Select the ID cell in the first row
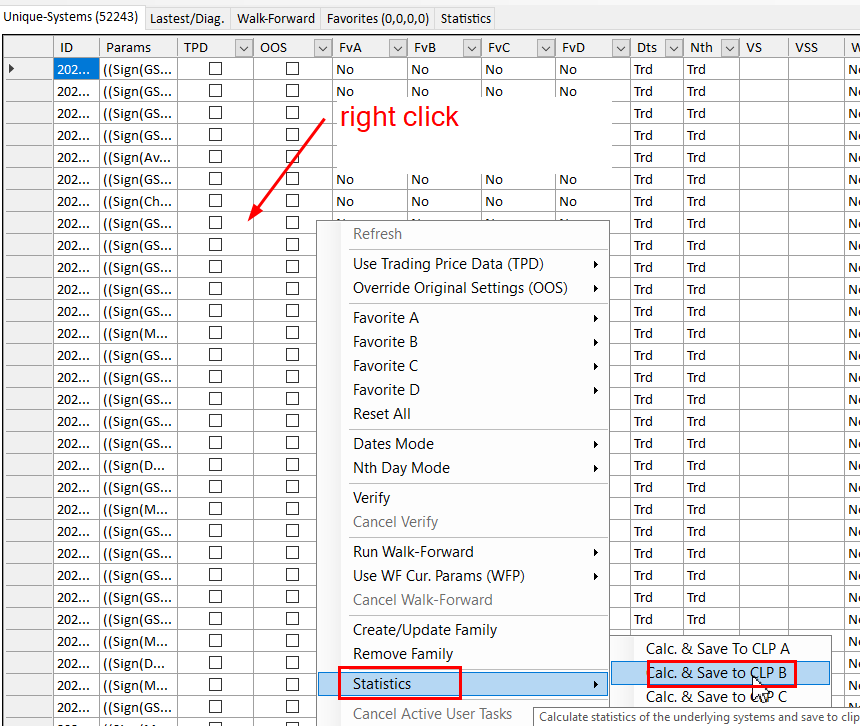This screenshot has width=860, height=726. click(76, 69)
